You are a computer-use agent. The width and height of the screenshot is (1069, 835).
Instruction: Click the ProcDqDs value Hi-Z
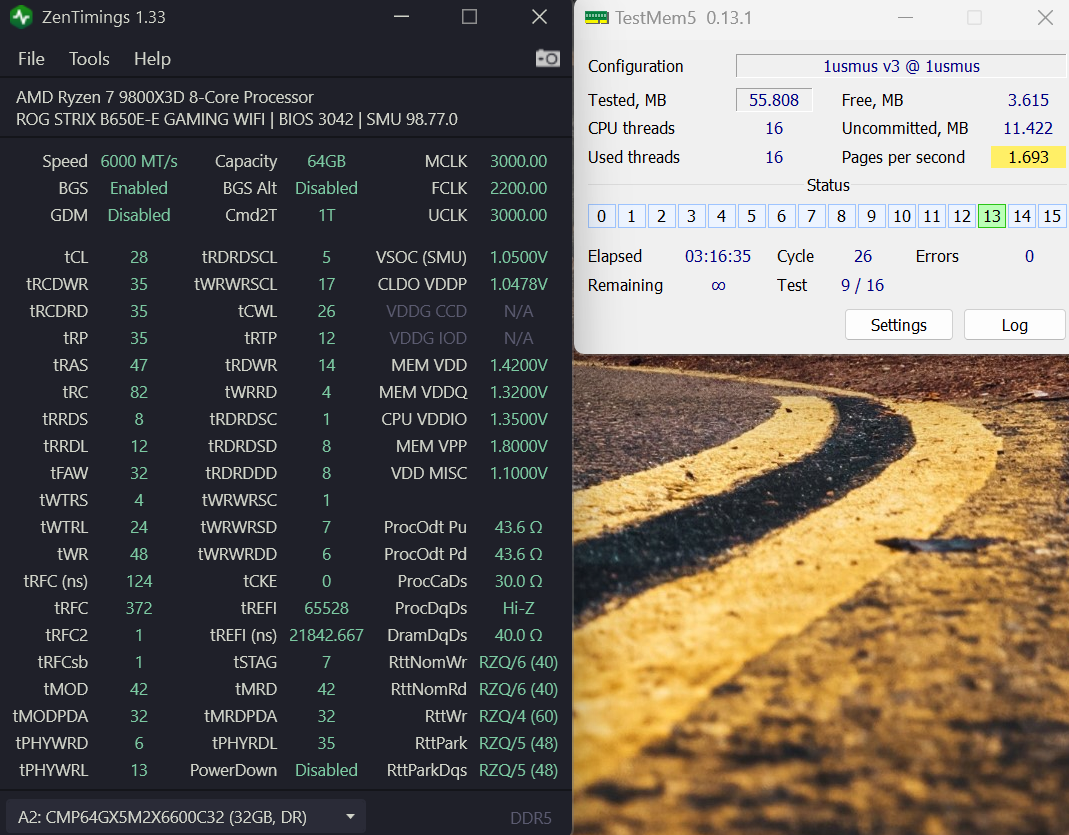[x=518, y=608]
